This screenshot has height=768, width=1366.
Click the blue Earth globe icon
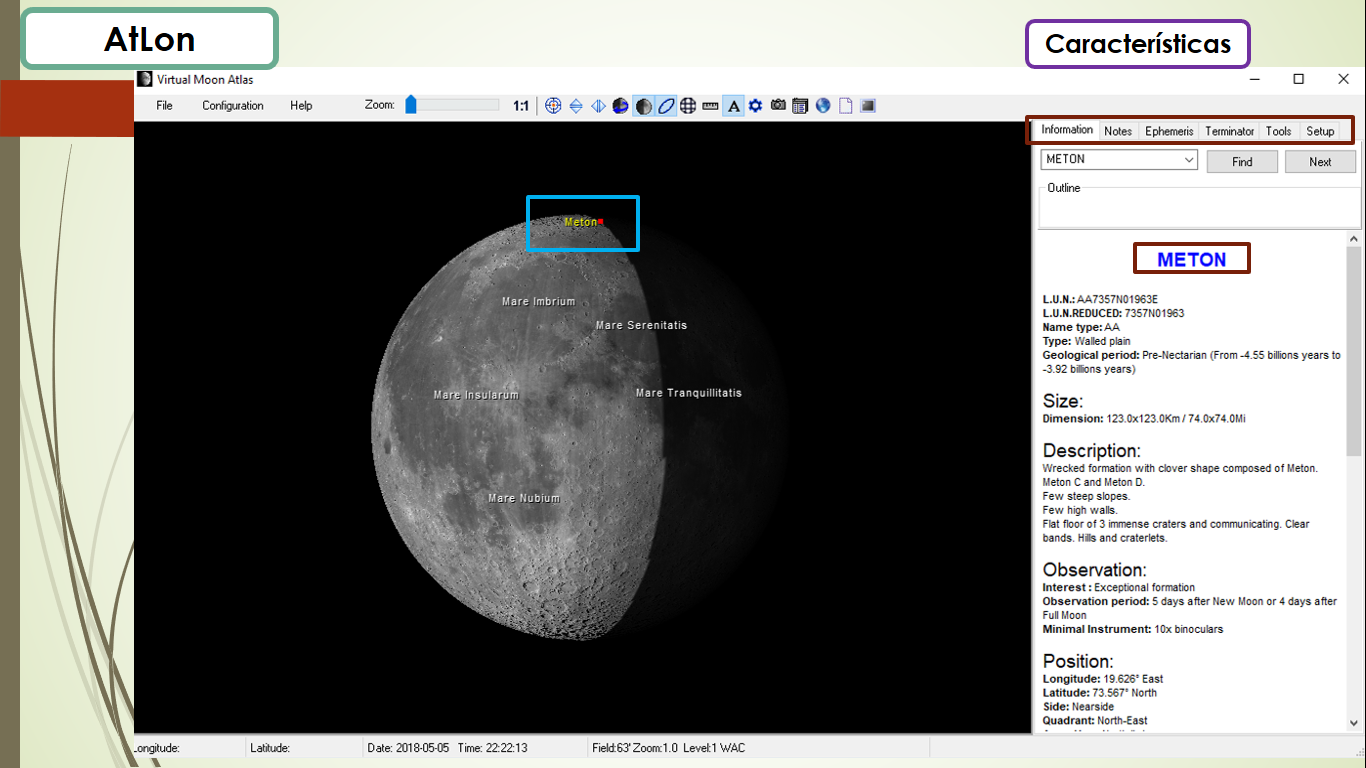point(823,106)
